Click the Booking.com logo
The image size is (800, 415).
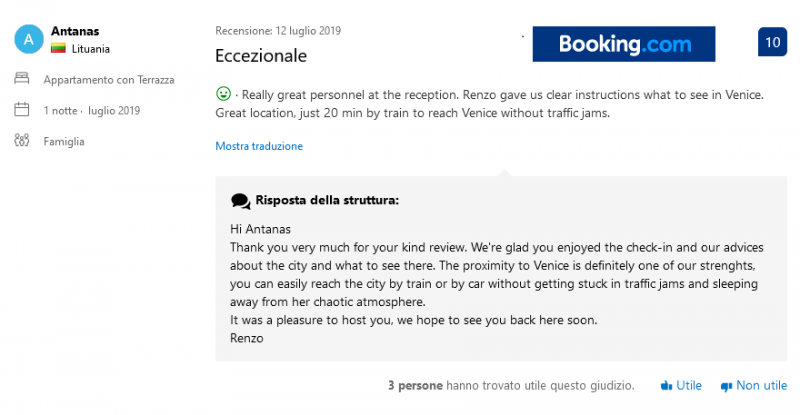click(624, 44)
